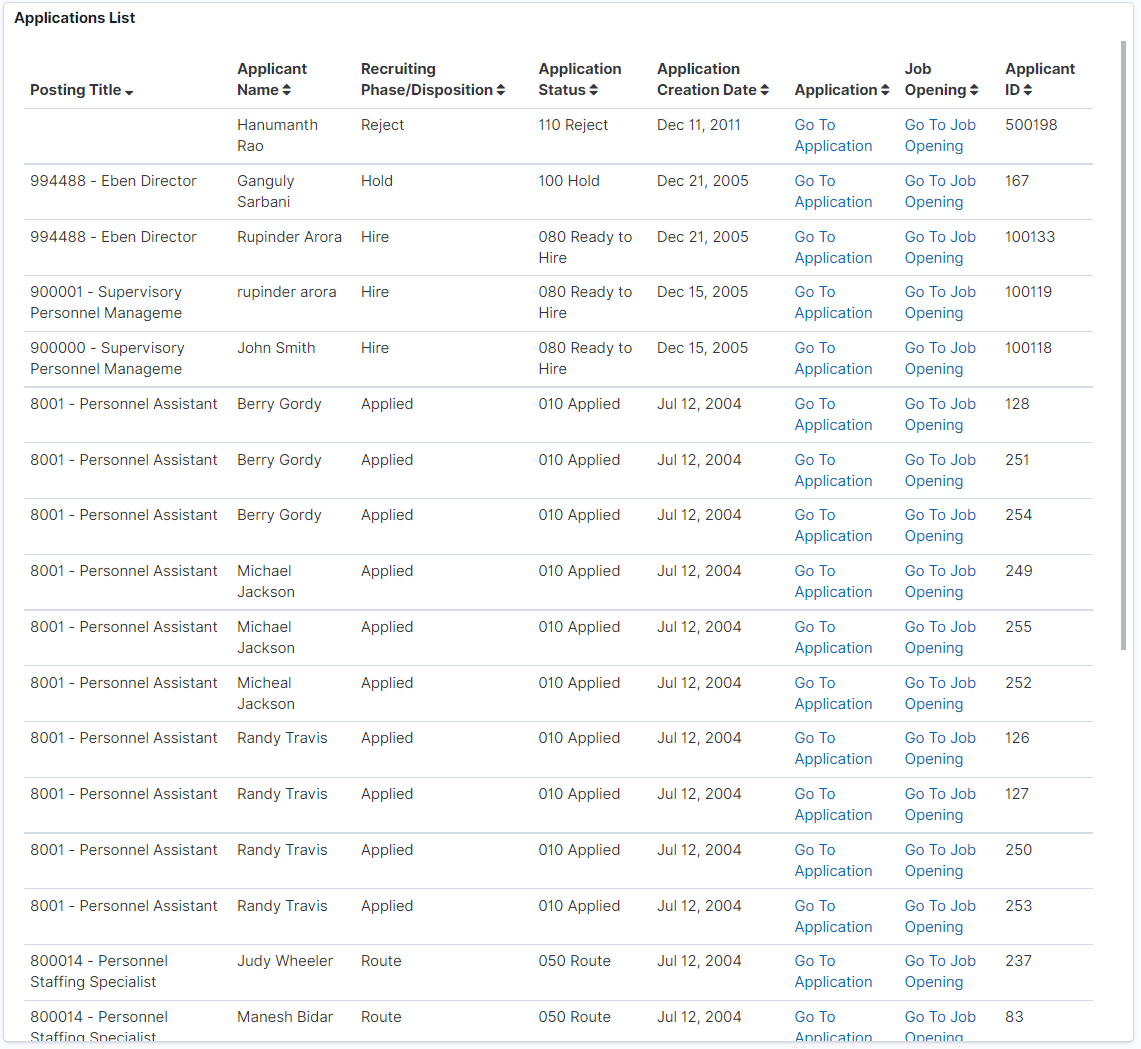
Task: Click the Application Creation Date sort icon
Action: point(765,90)
